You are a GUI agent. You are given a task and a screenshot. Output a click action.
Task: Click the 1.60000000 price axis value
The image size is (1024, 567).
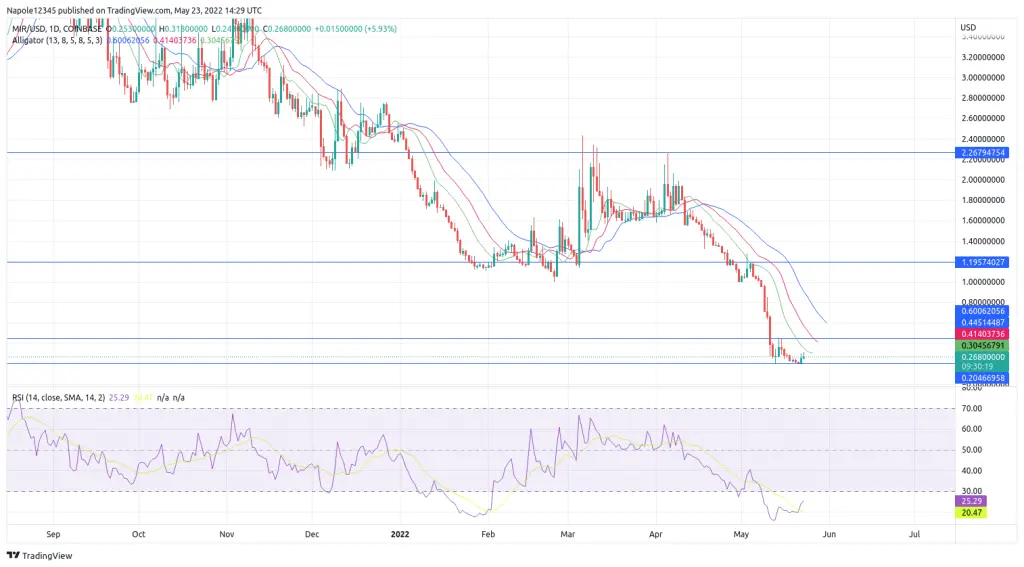[983, 221]
